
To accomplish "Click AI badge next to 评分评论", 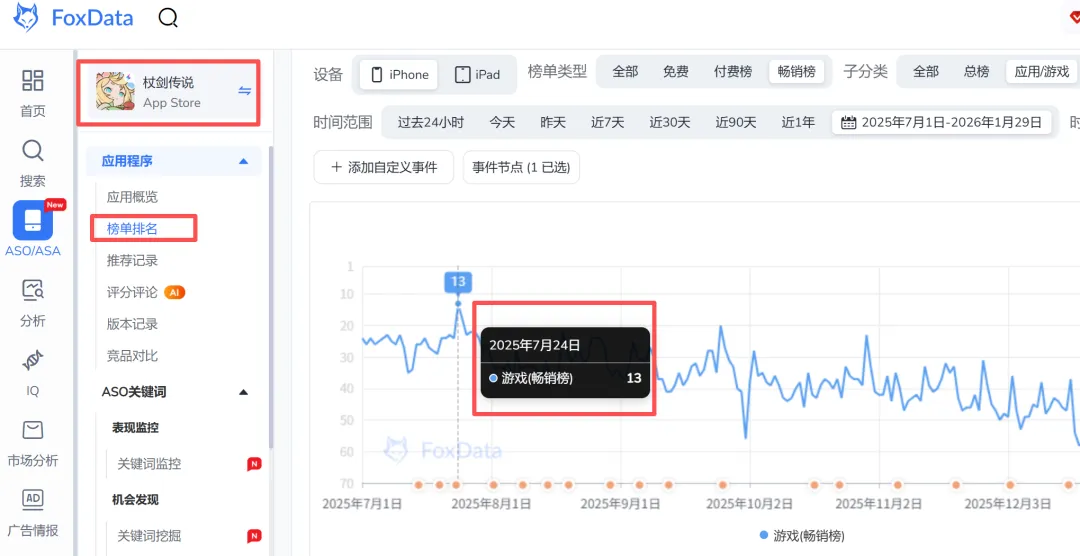I will (174, 292).
